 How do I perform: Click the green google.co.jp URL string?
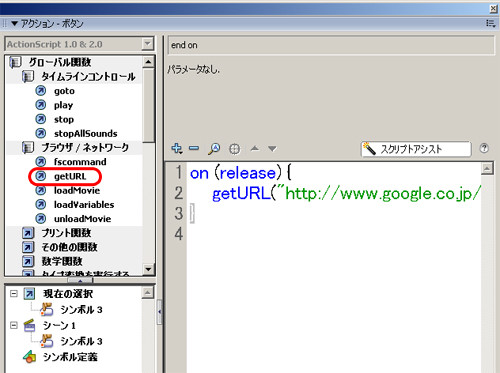(382, 194)
